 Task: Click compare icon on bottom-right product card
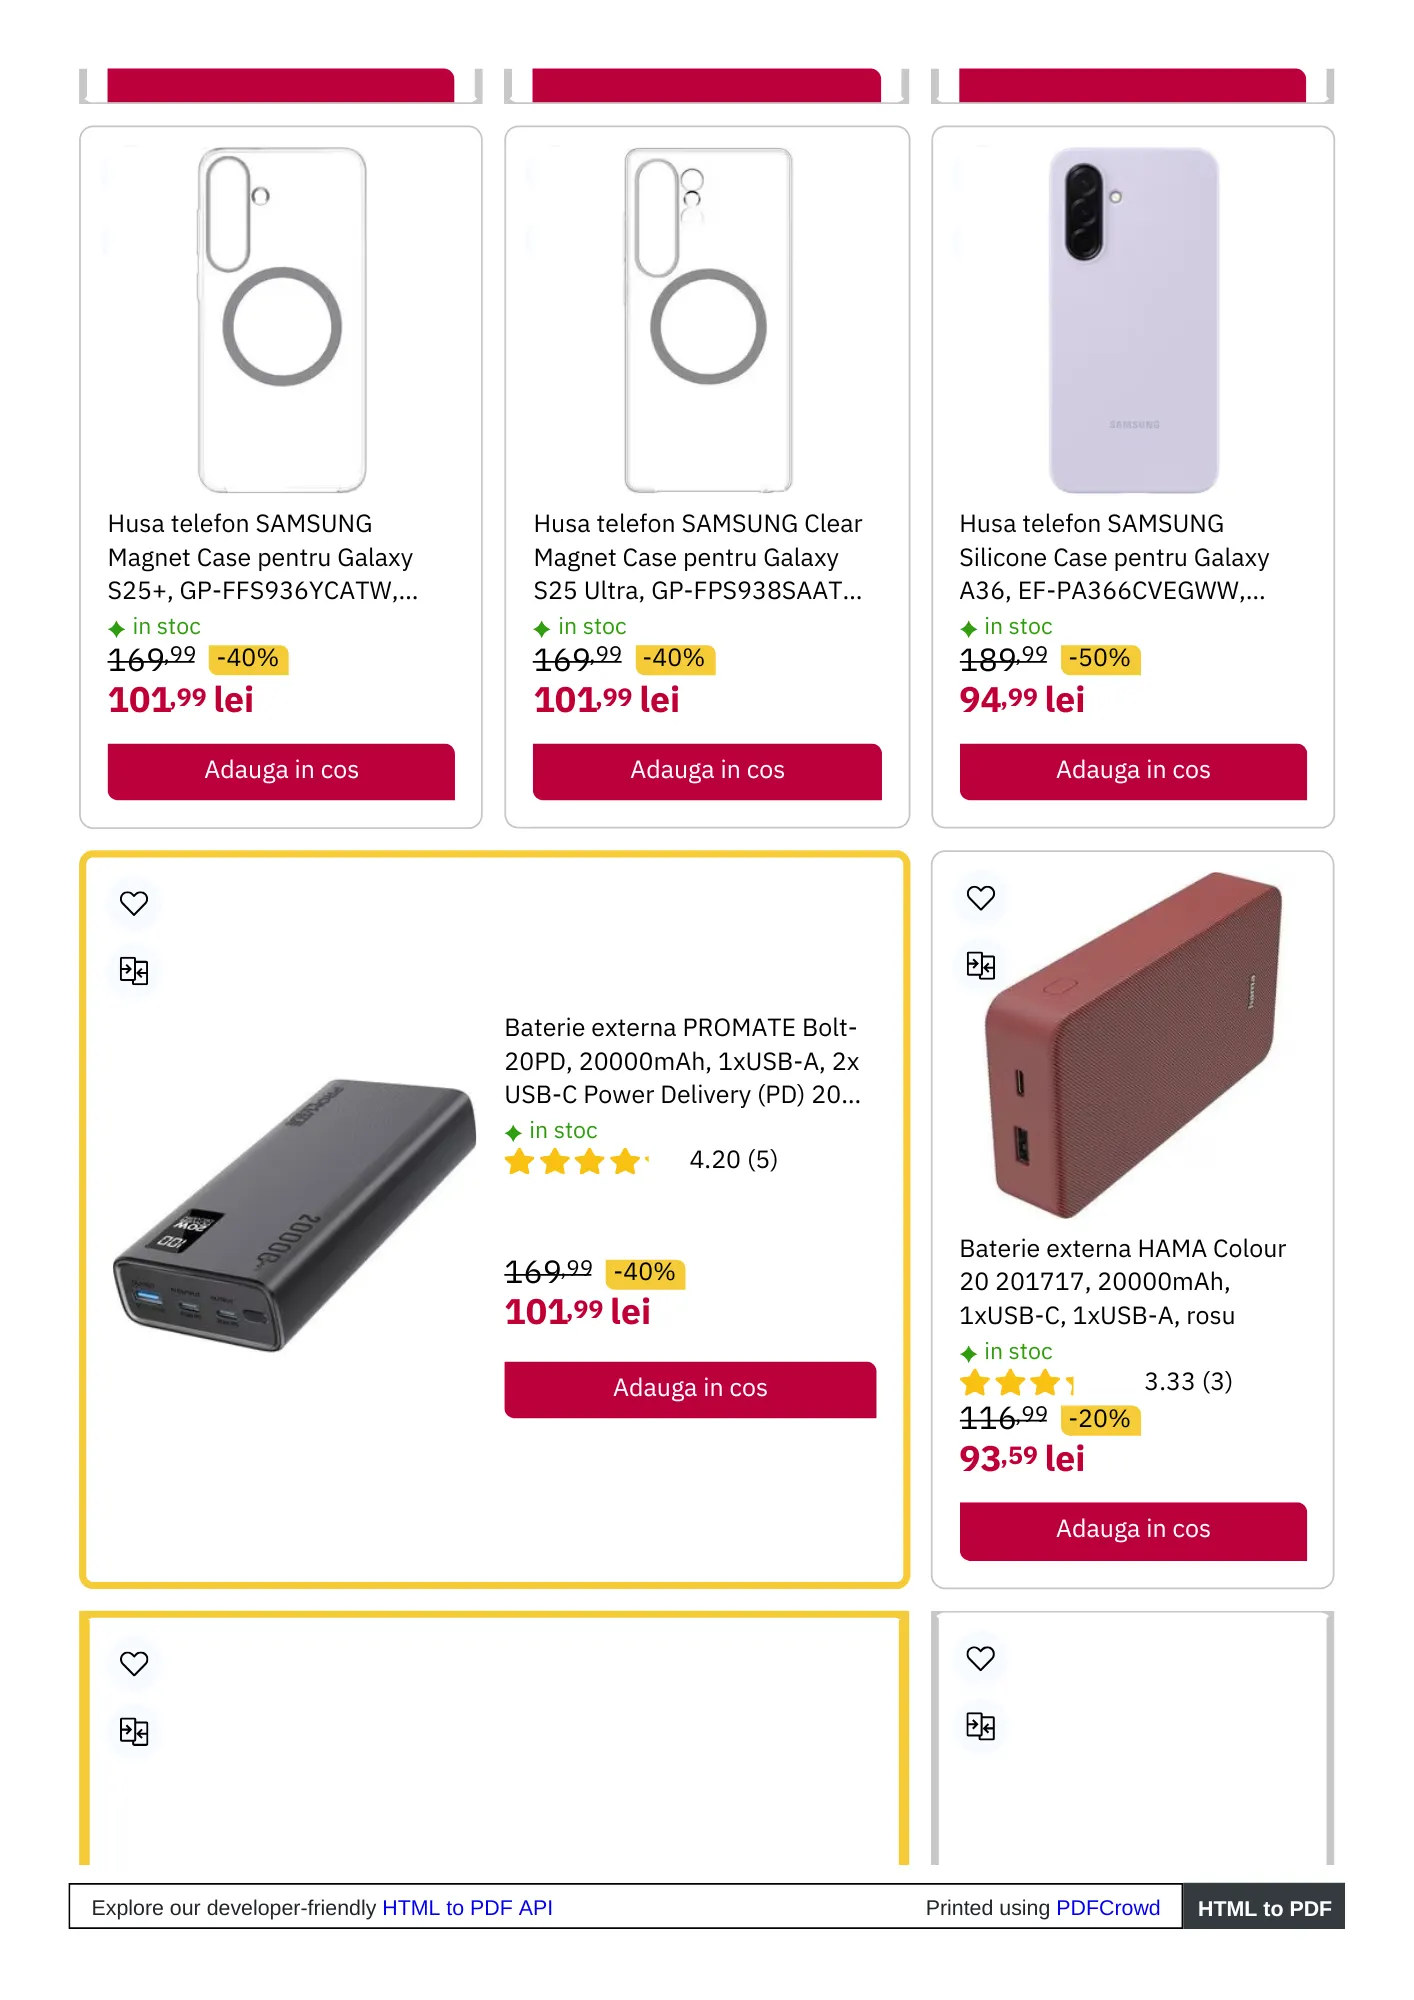click(981, 1726)
